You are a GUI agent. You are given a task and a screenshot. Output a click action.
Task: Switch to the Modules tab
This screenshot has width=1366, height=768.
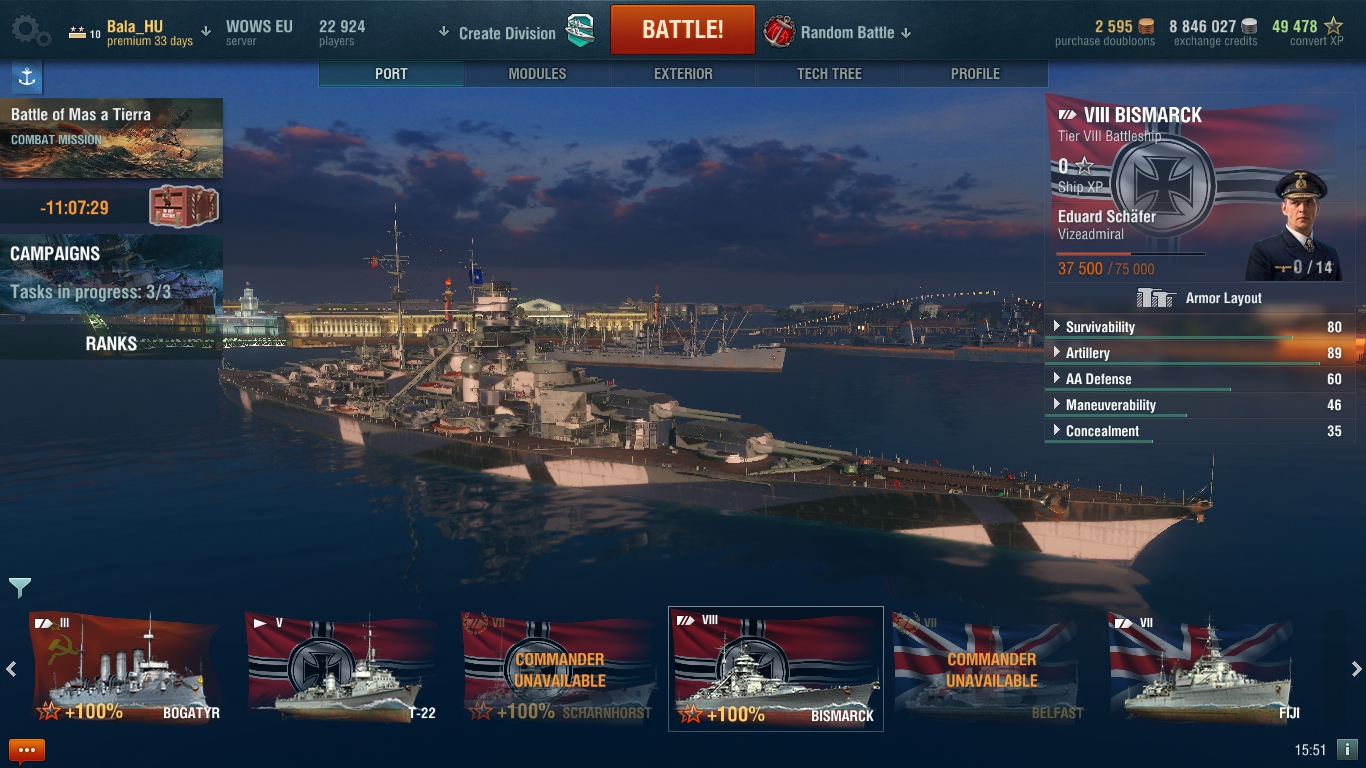pos(537,74)
